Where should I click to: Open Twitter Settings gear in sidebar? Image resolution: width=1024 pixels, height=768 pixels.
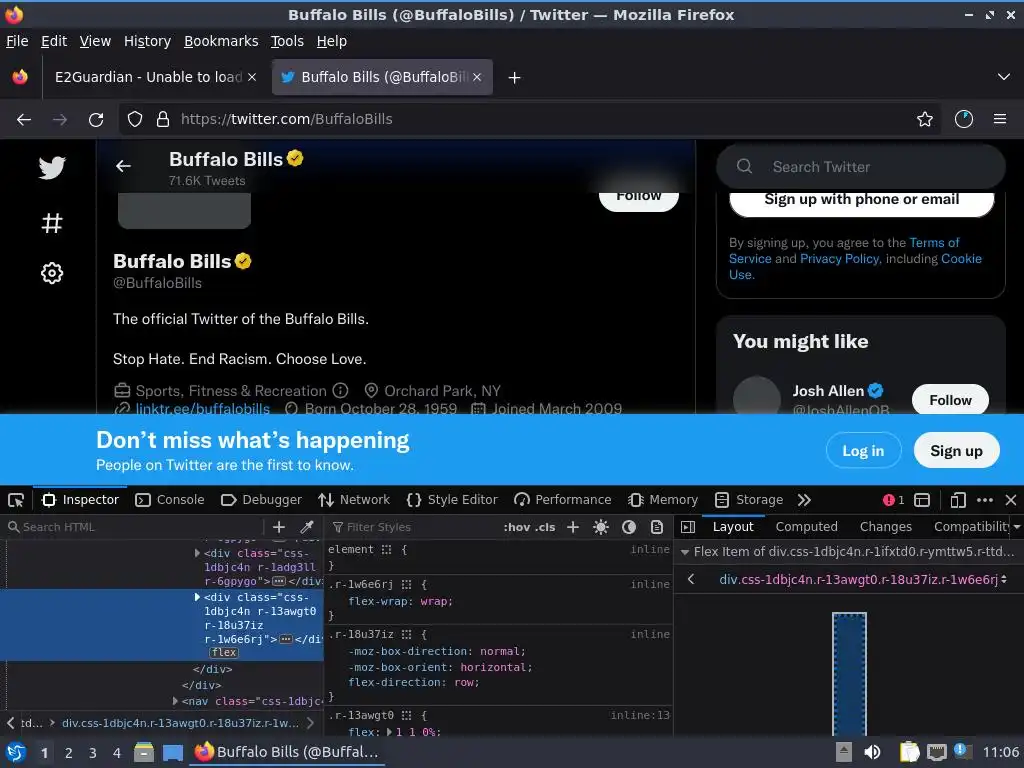(x=52, y=273)
